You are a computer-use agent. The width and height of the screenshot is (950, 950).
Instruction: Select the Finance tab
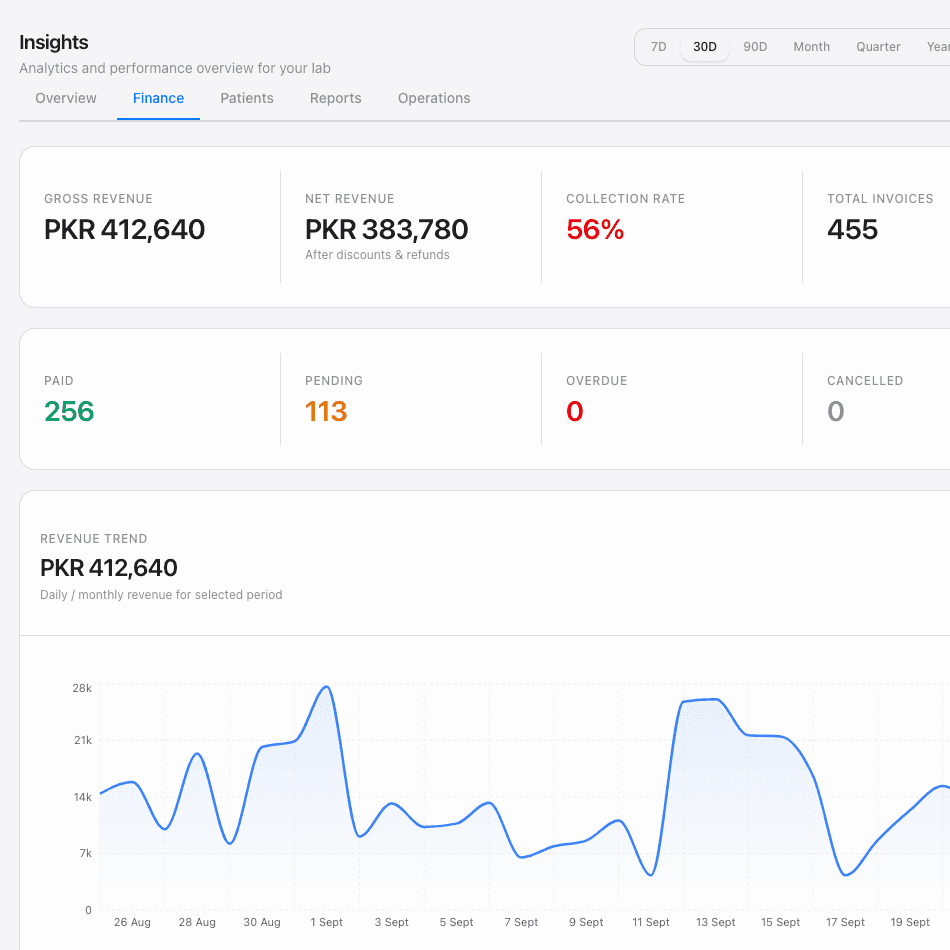click(x=158, y=98)
